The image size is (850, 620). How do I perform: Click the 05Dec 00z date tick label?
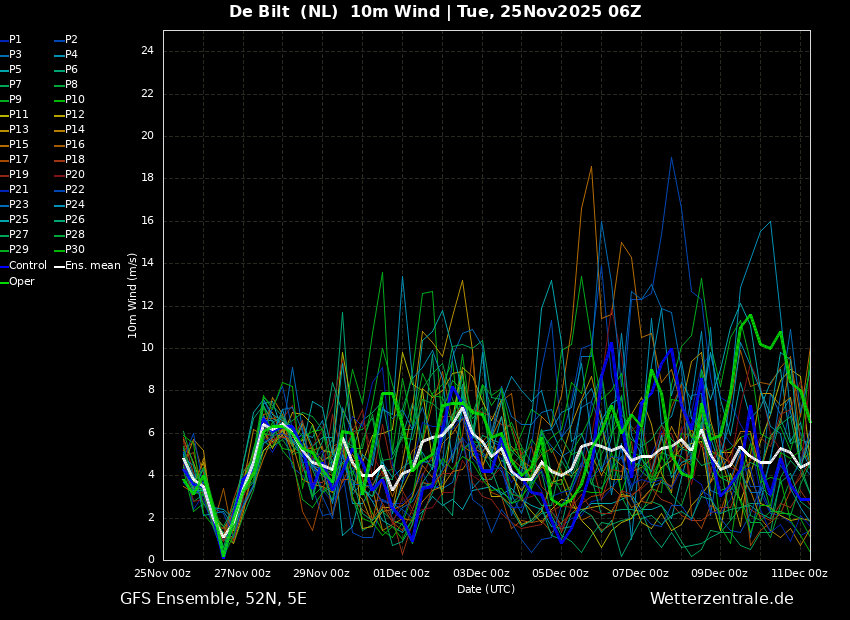pyautogui.click(x=560, y=573)
